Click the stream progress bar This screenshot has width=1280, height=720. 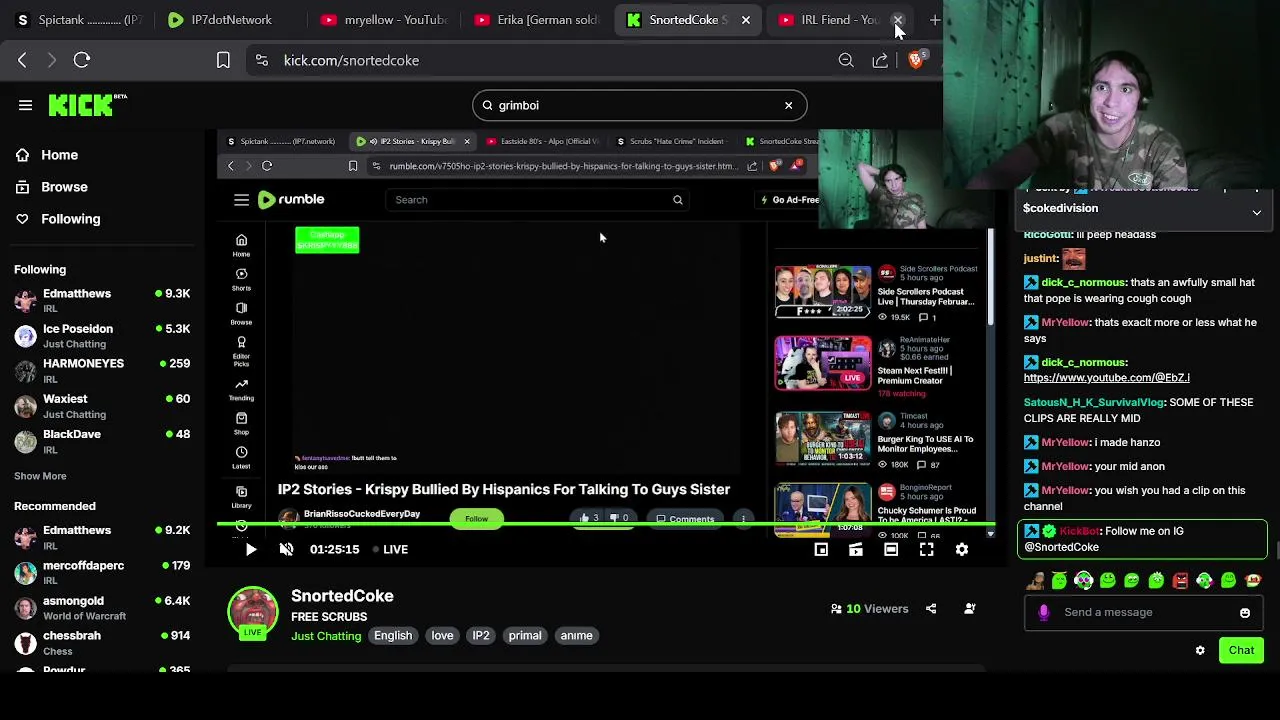coord(606,524)
